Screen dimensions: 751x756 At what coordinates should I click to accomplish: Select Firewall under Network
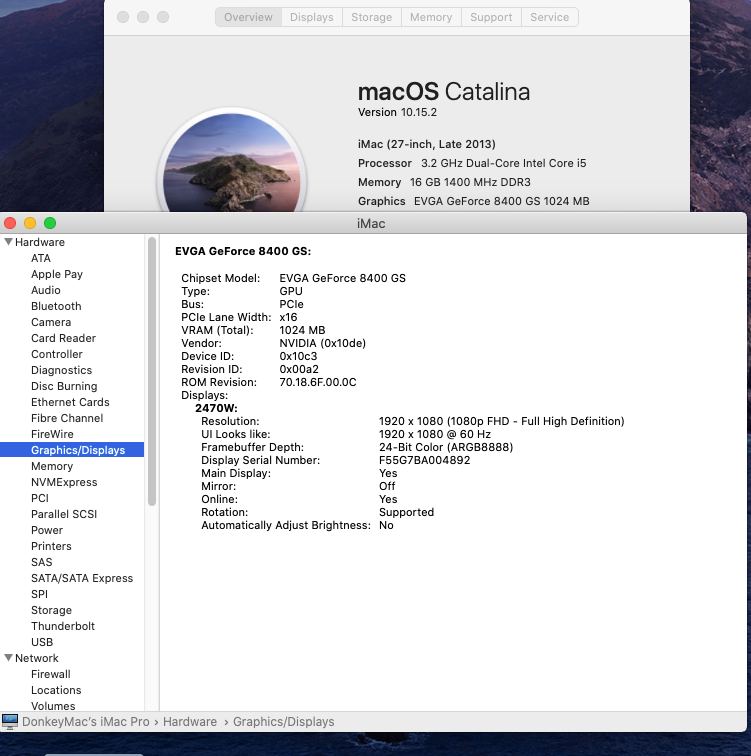[x=51, y=674]
